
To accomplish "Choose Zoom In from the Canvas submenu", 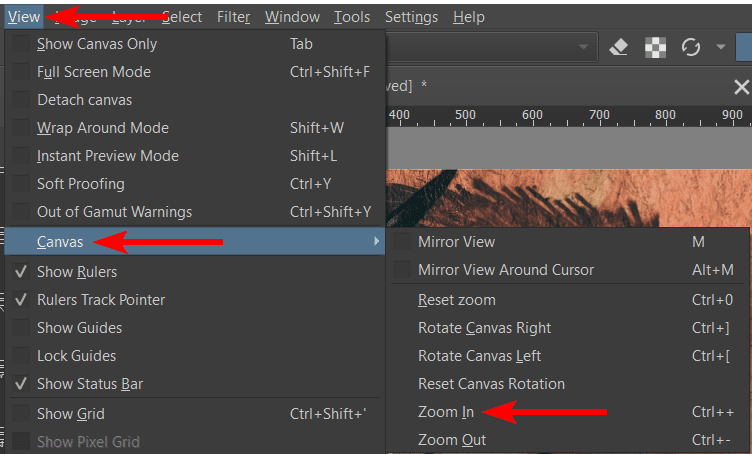I will pyautogui.click(x=446, y=412).
